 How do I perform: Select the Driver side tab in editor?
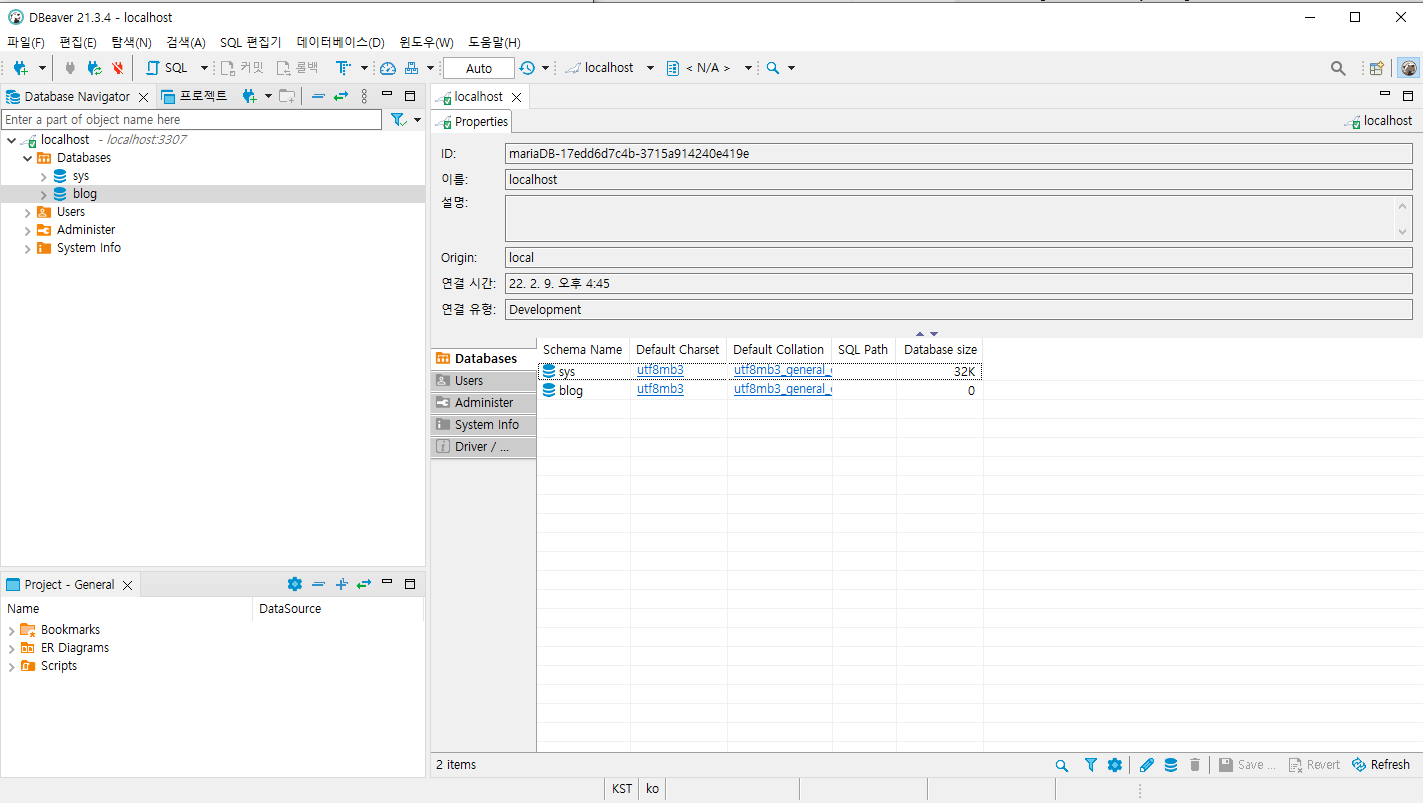tap(484, 447)
